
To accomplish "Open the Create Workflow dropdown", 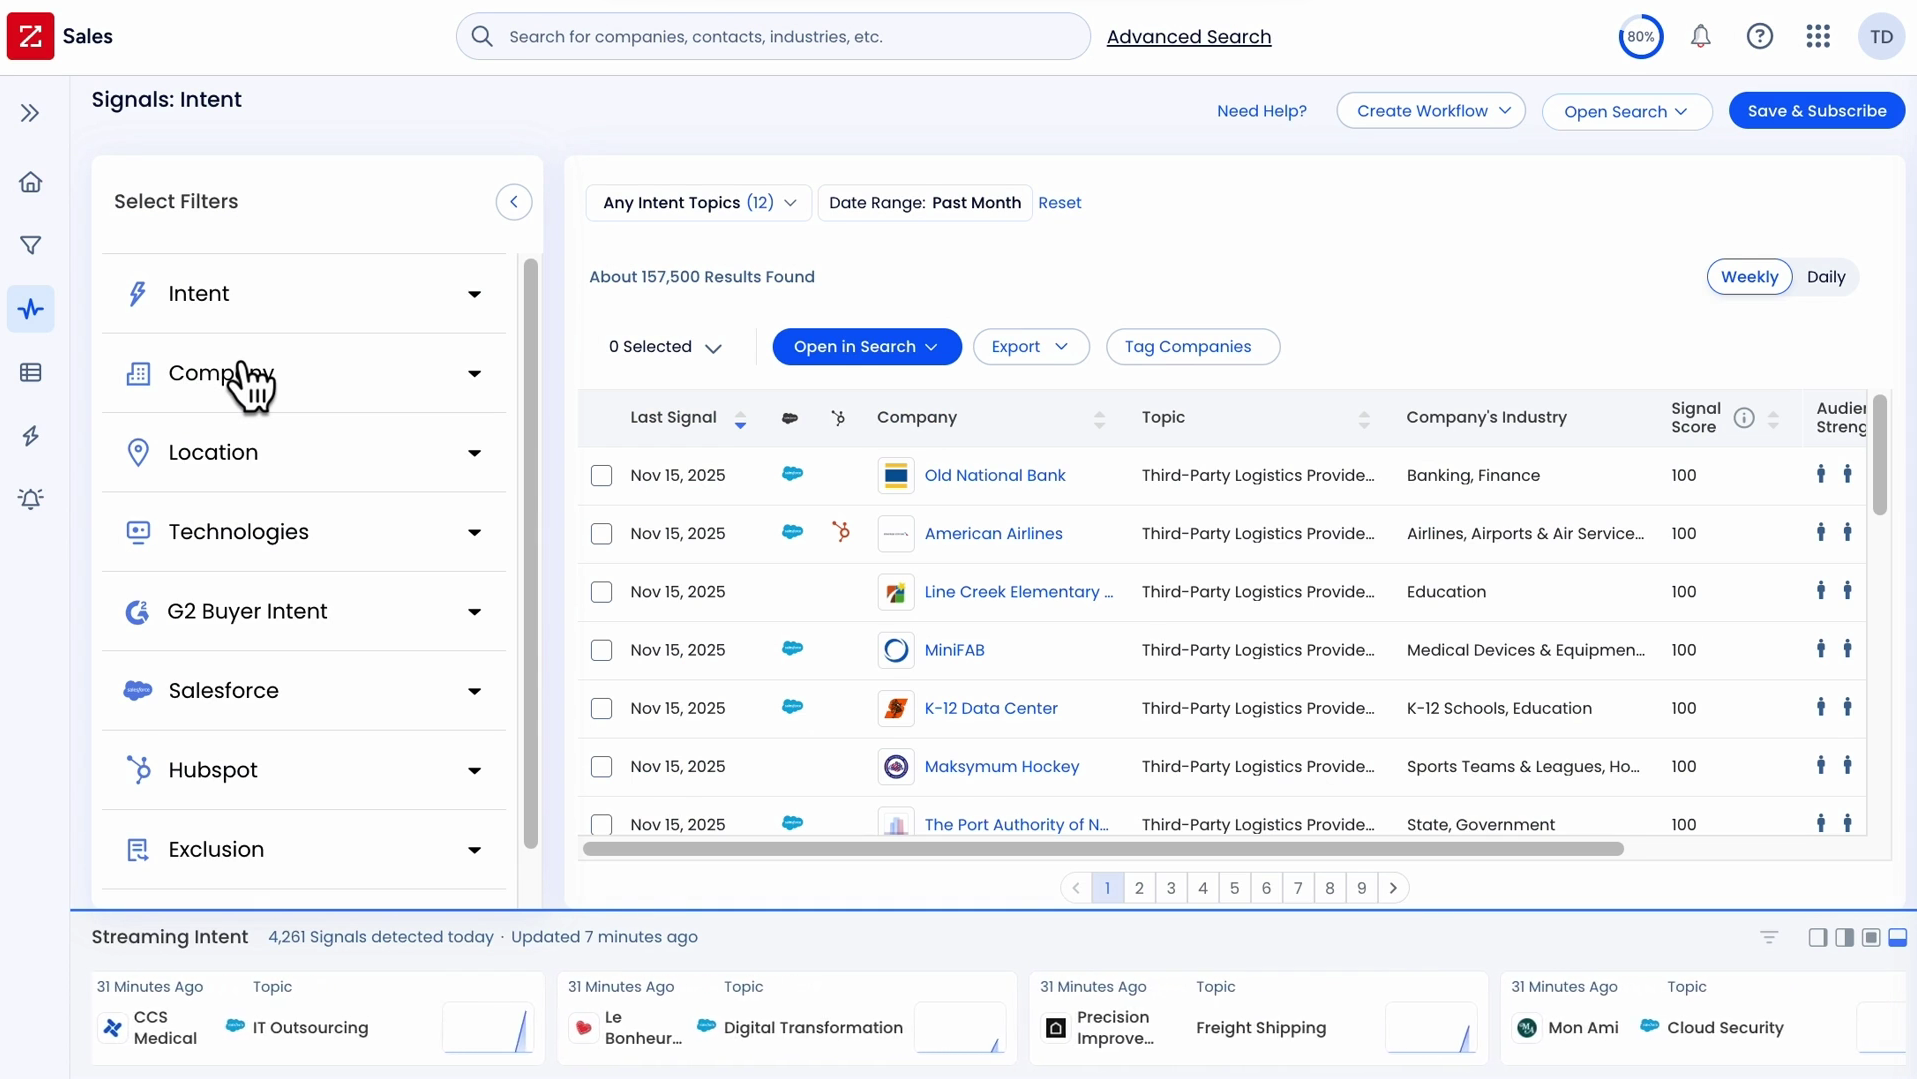I will click(1431, 111).
